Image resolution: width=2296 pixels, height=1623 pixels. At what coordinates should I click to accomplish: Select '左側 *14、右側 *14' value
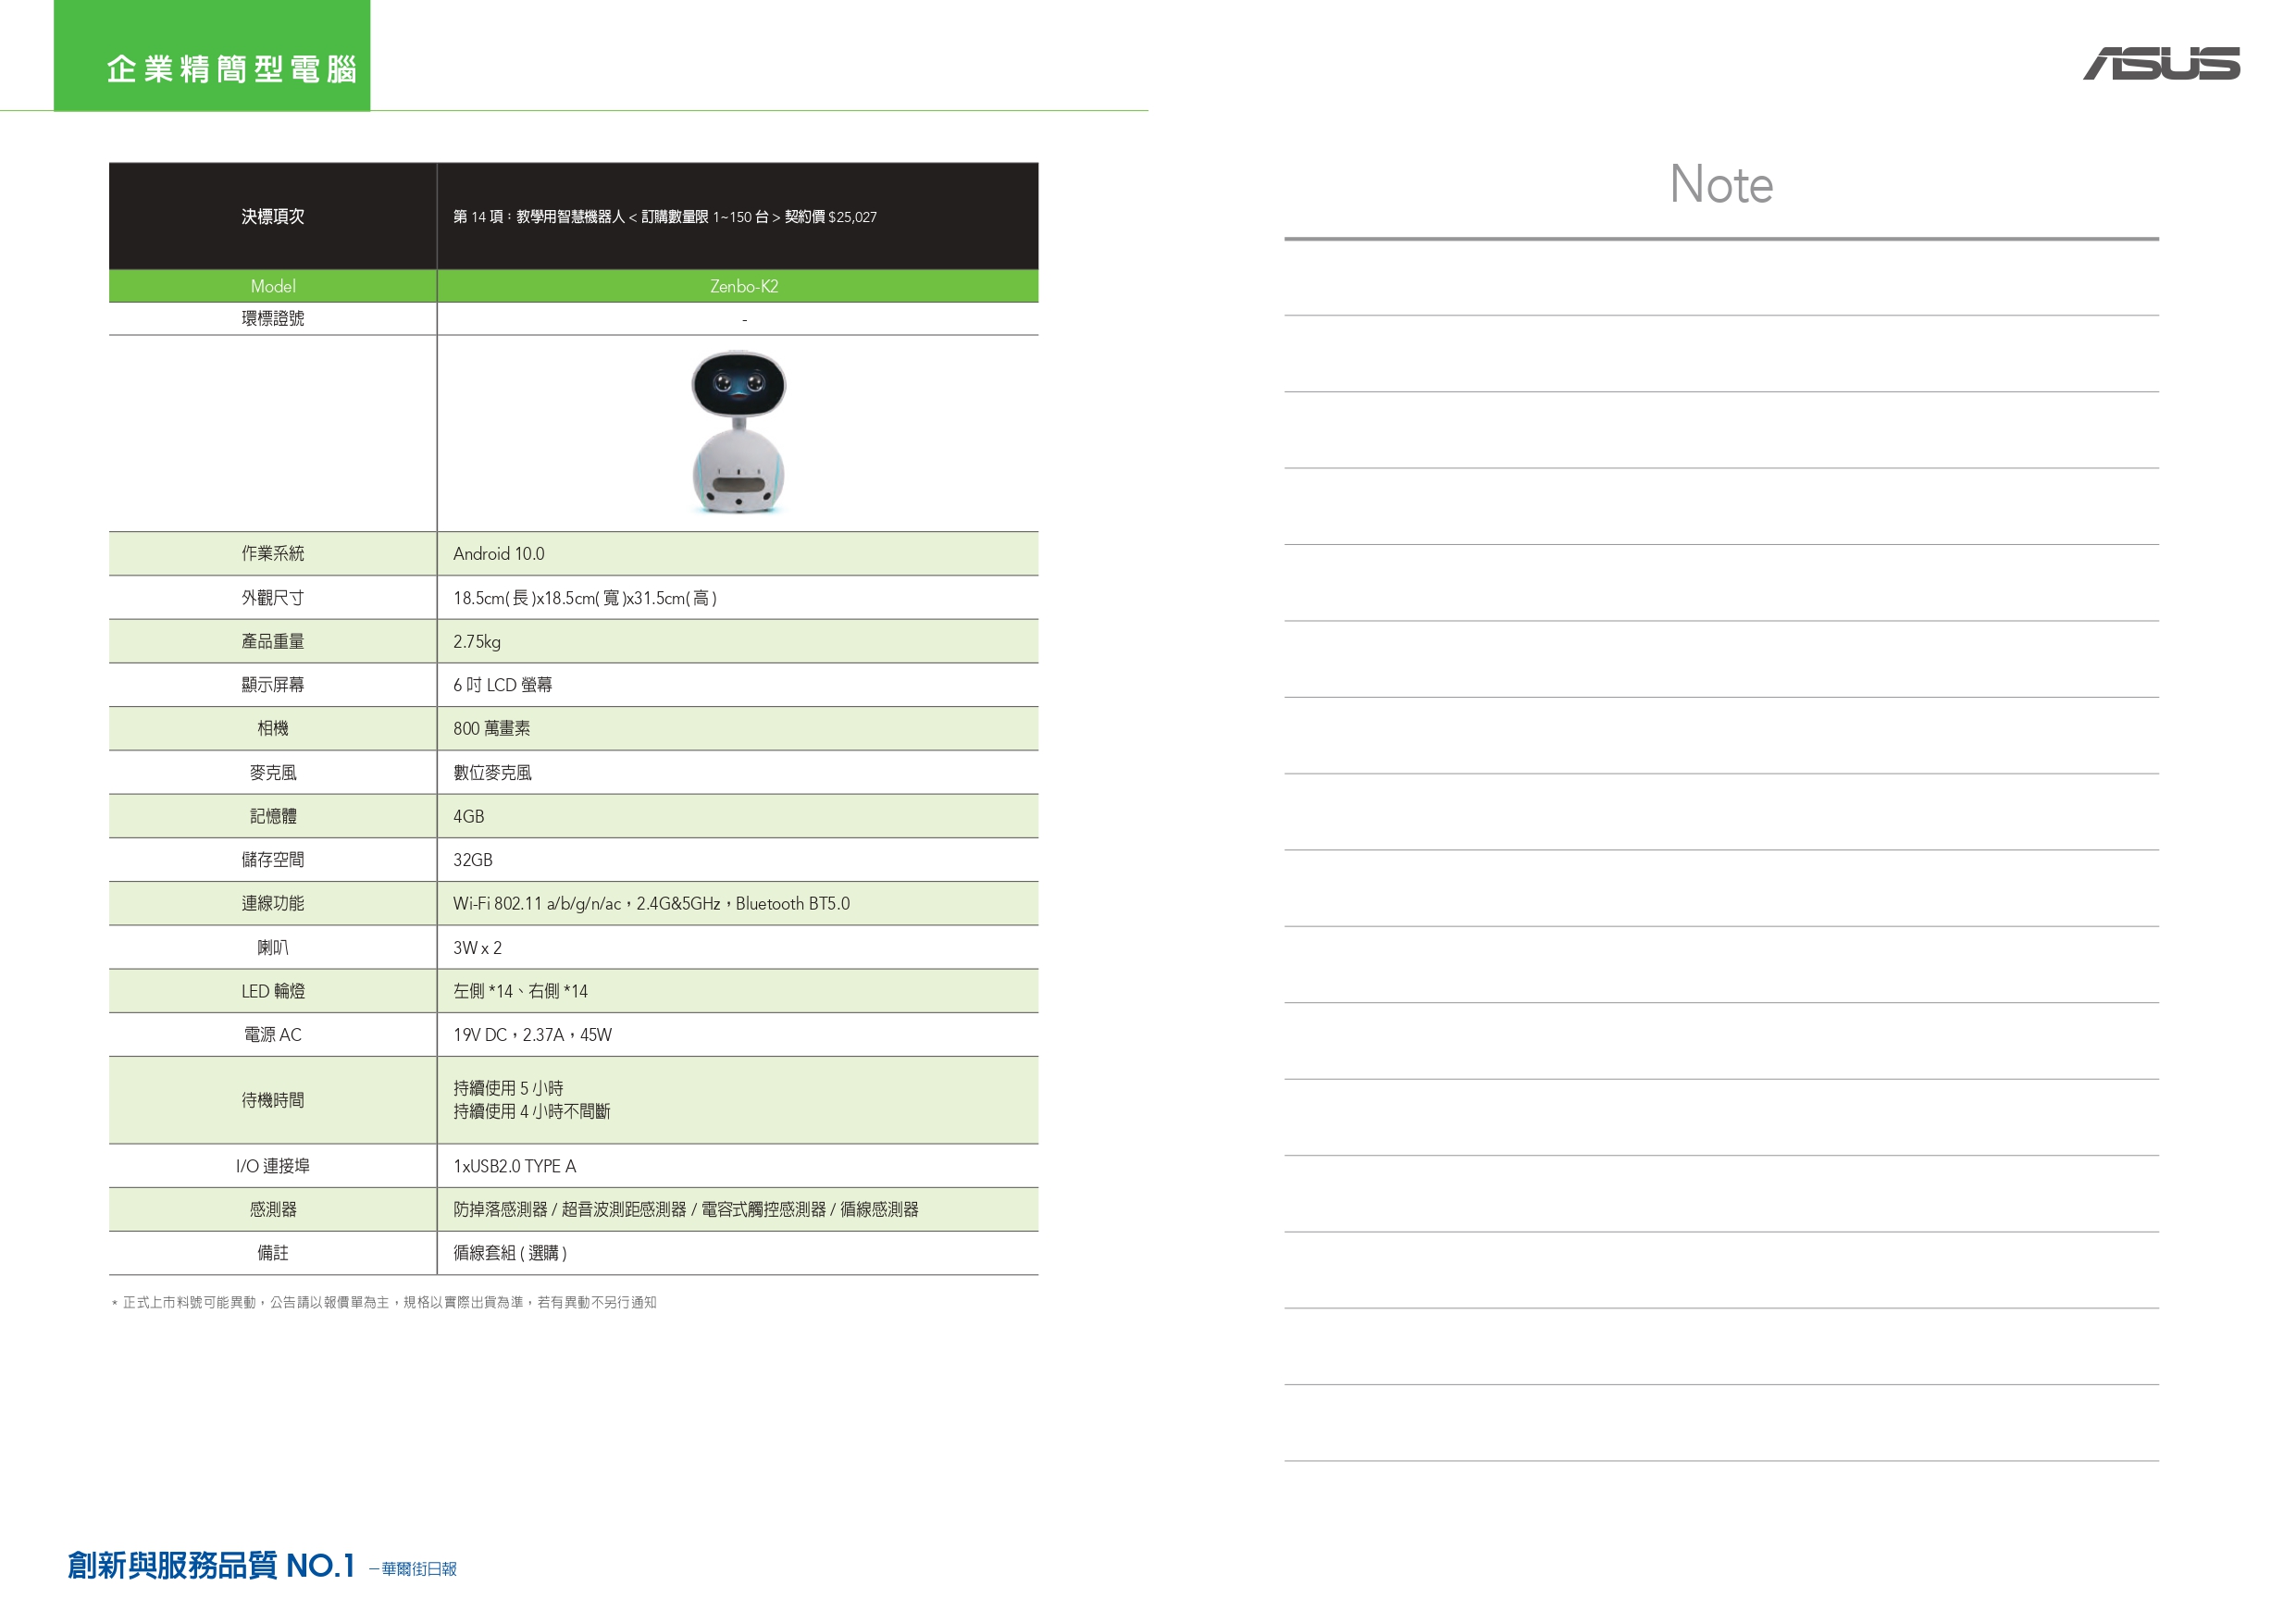pos(521,991)
